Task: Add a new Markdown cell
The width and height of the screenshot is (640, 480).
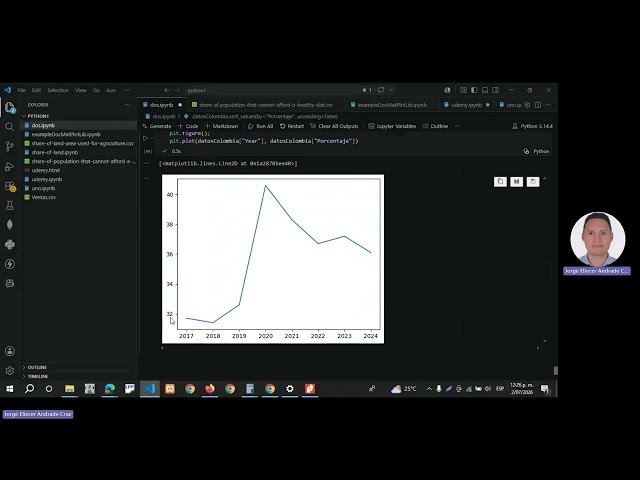Action: coord(221,126)
